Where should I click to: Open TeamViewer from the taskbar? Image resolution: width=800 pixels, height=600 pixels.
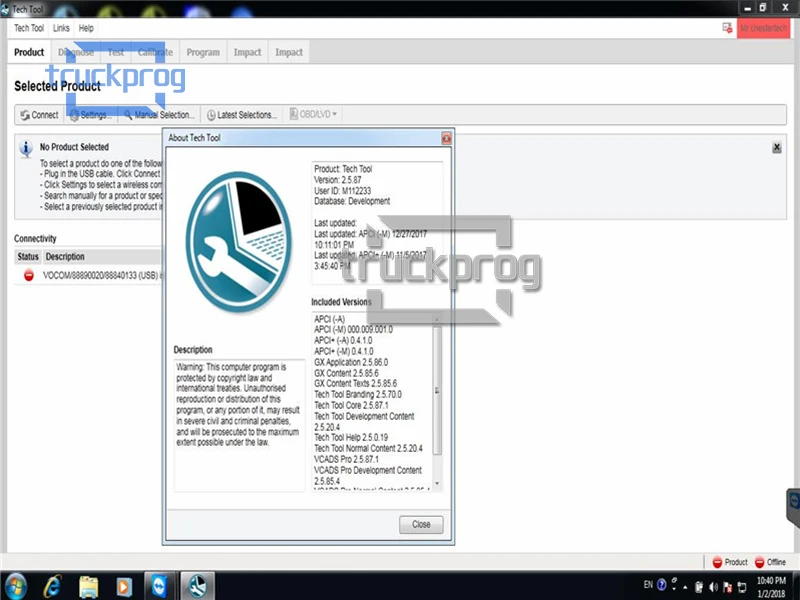pos(159,586)
